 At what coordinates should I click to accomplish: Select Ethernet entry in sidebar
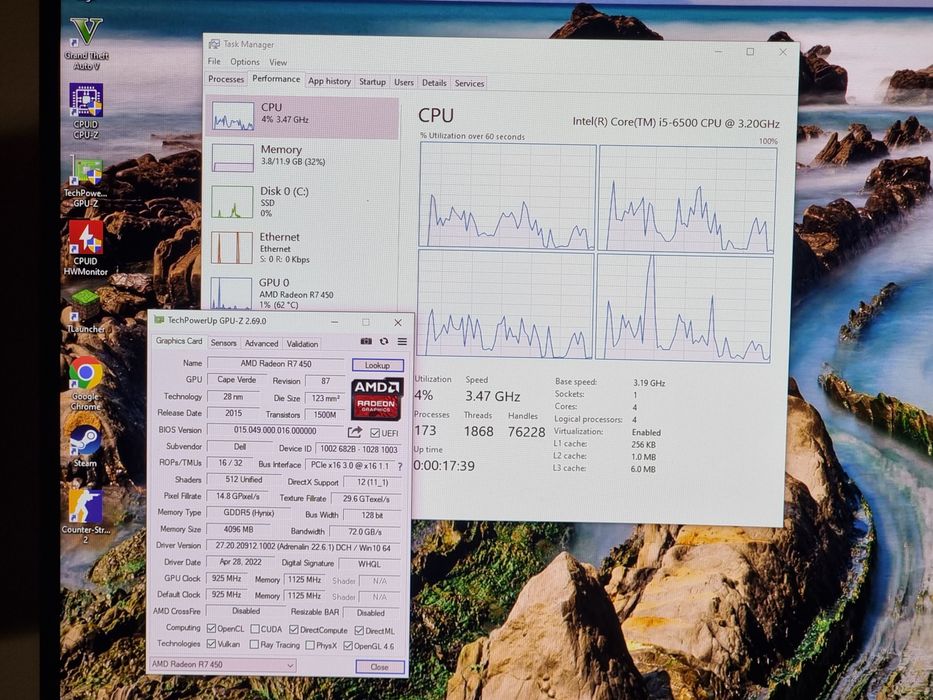click(x=302, y=248)
